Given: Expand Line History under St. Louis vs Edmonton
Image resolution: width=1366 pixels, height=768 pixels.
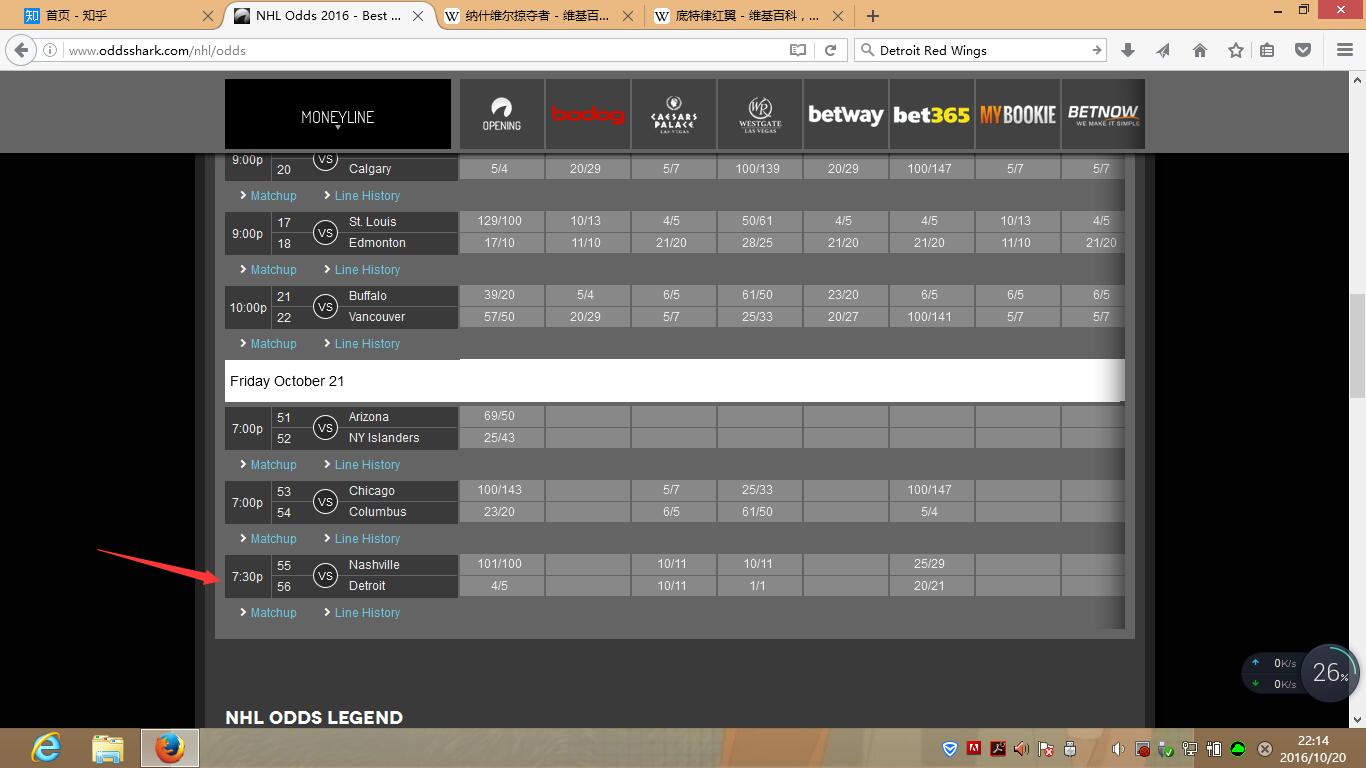Looking at the screenshot, I should click(x=367, y=270).
